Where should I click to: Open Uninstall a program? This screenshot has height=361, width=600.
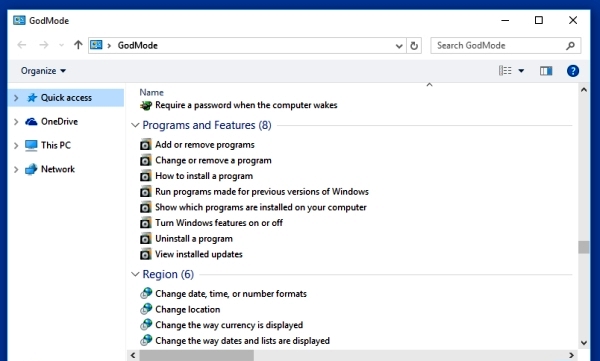194,238
